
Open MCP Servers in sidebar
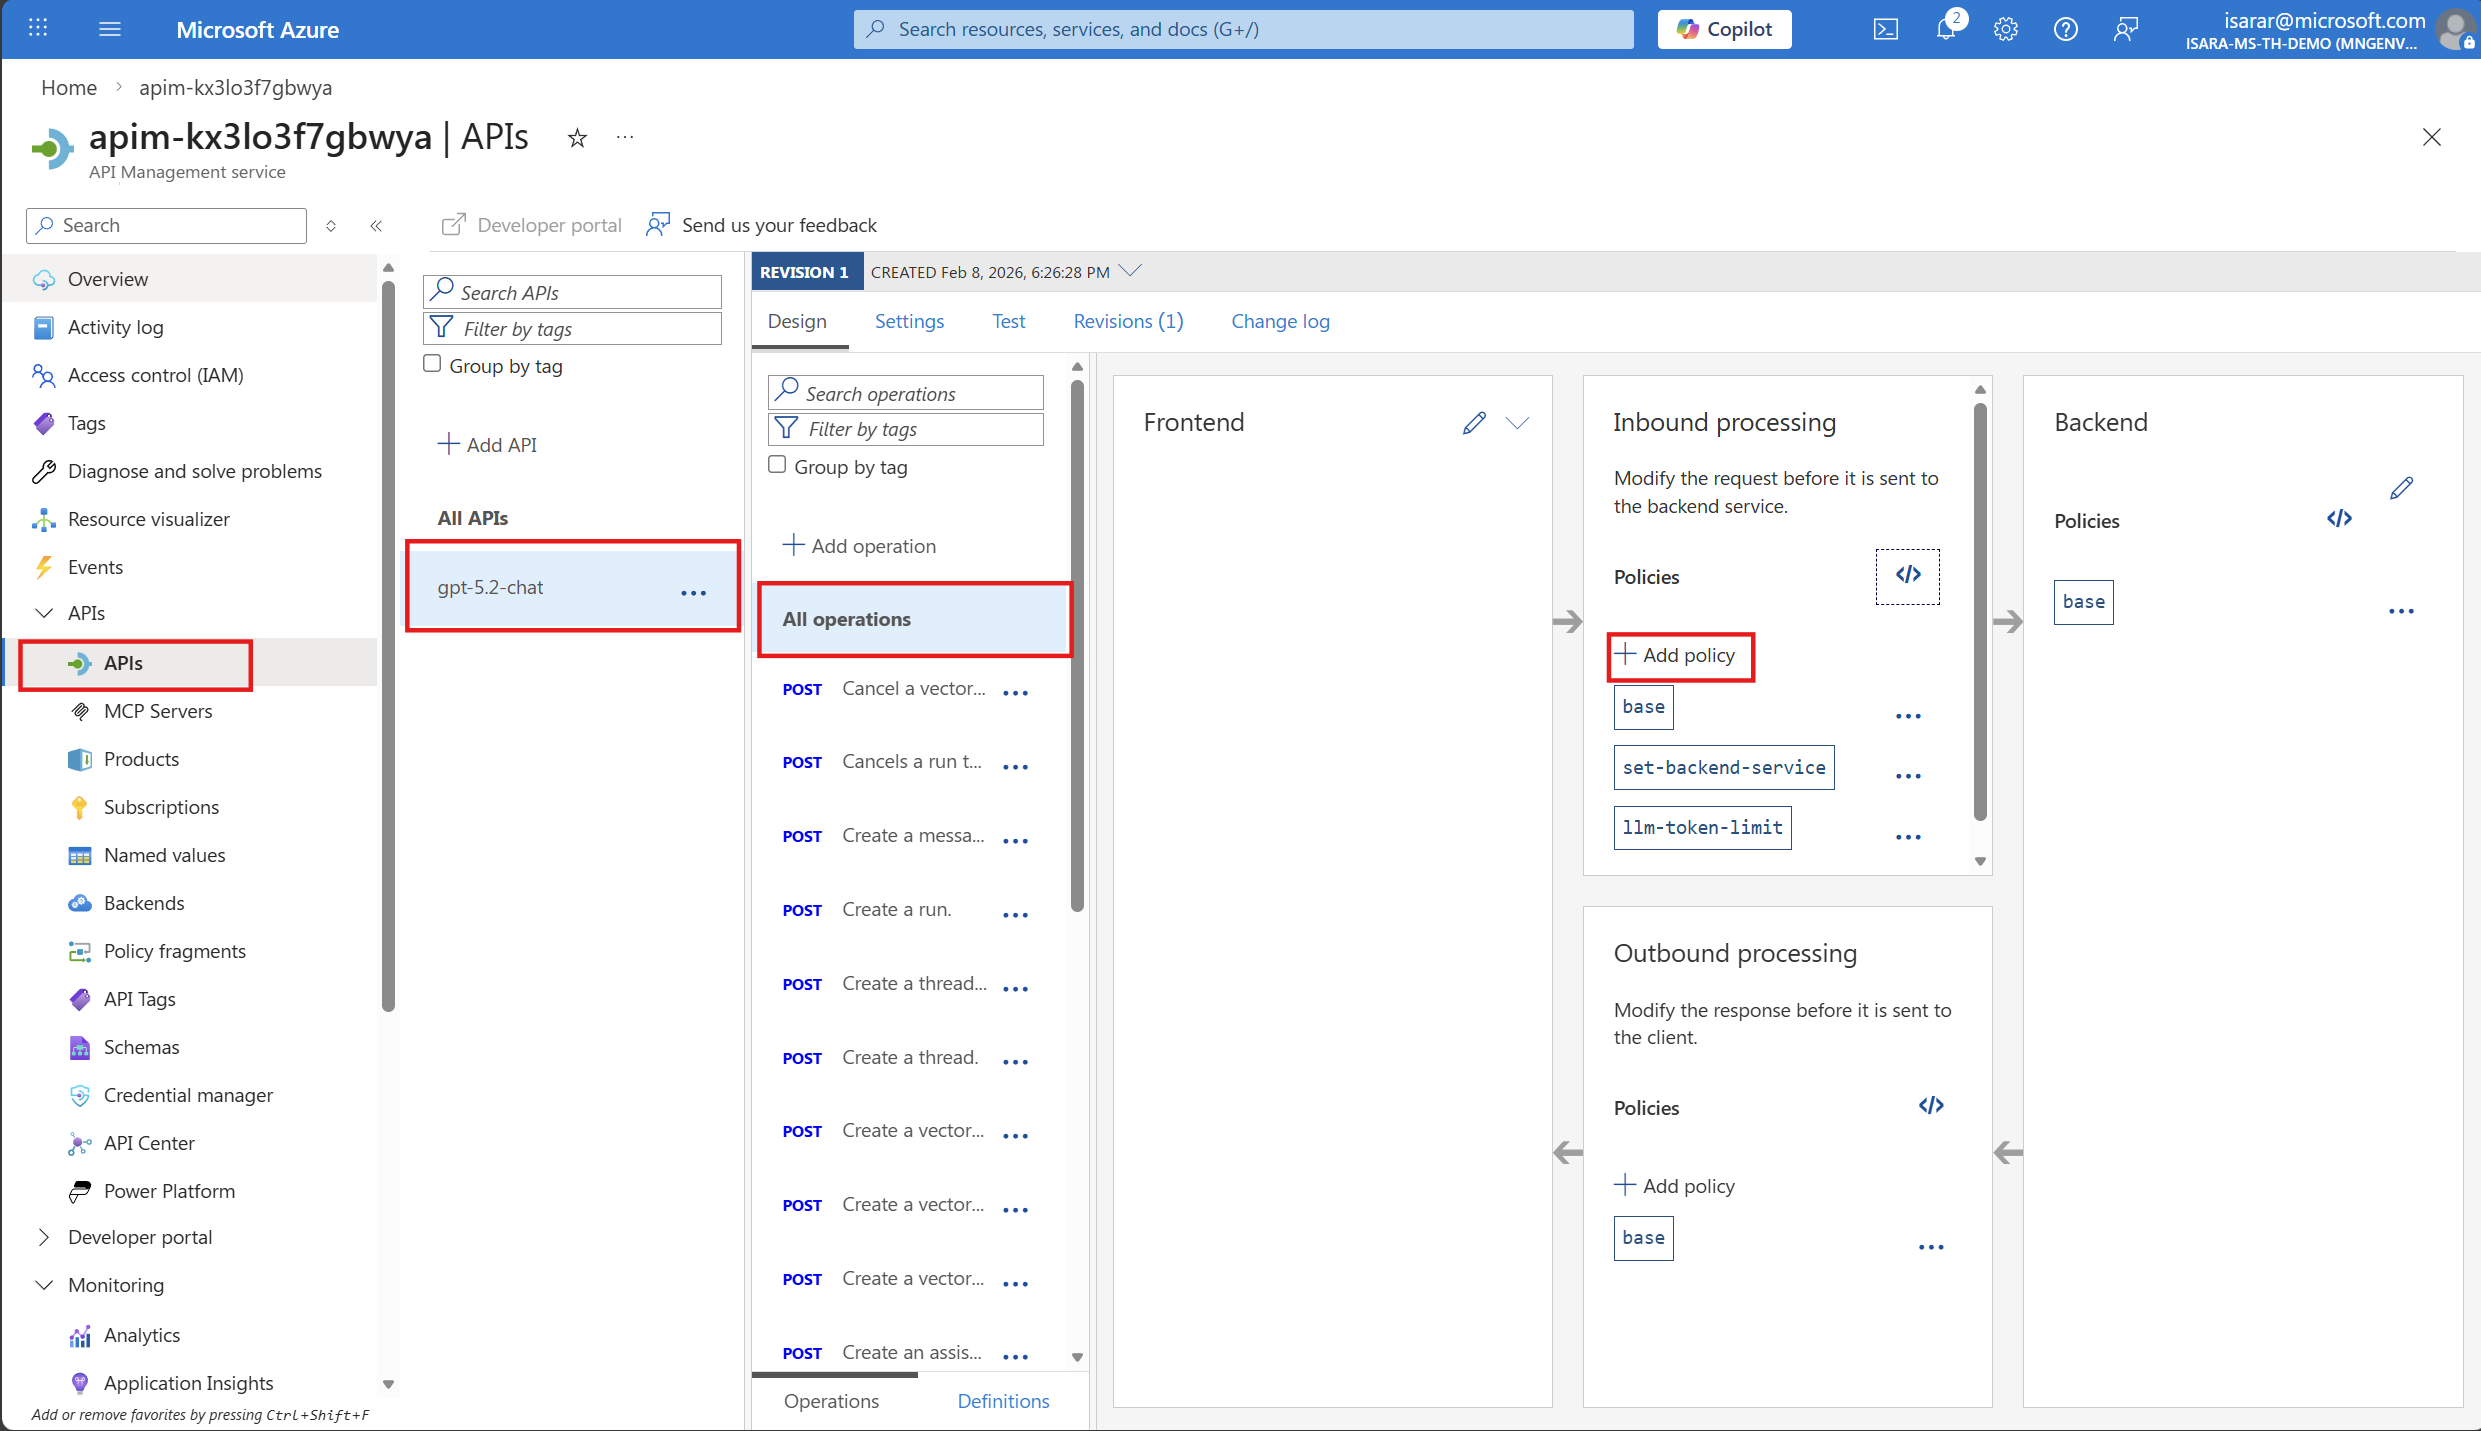(x=158, y=711)
